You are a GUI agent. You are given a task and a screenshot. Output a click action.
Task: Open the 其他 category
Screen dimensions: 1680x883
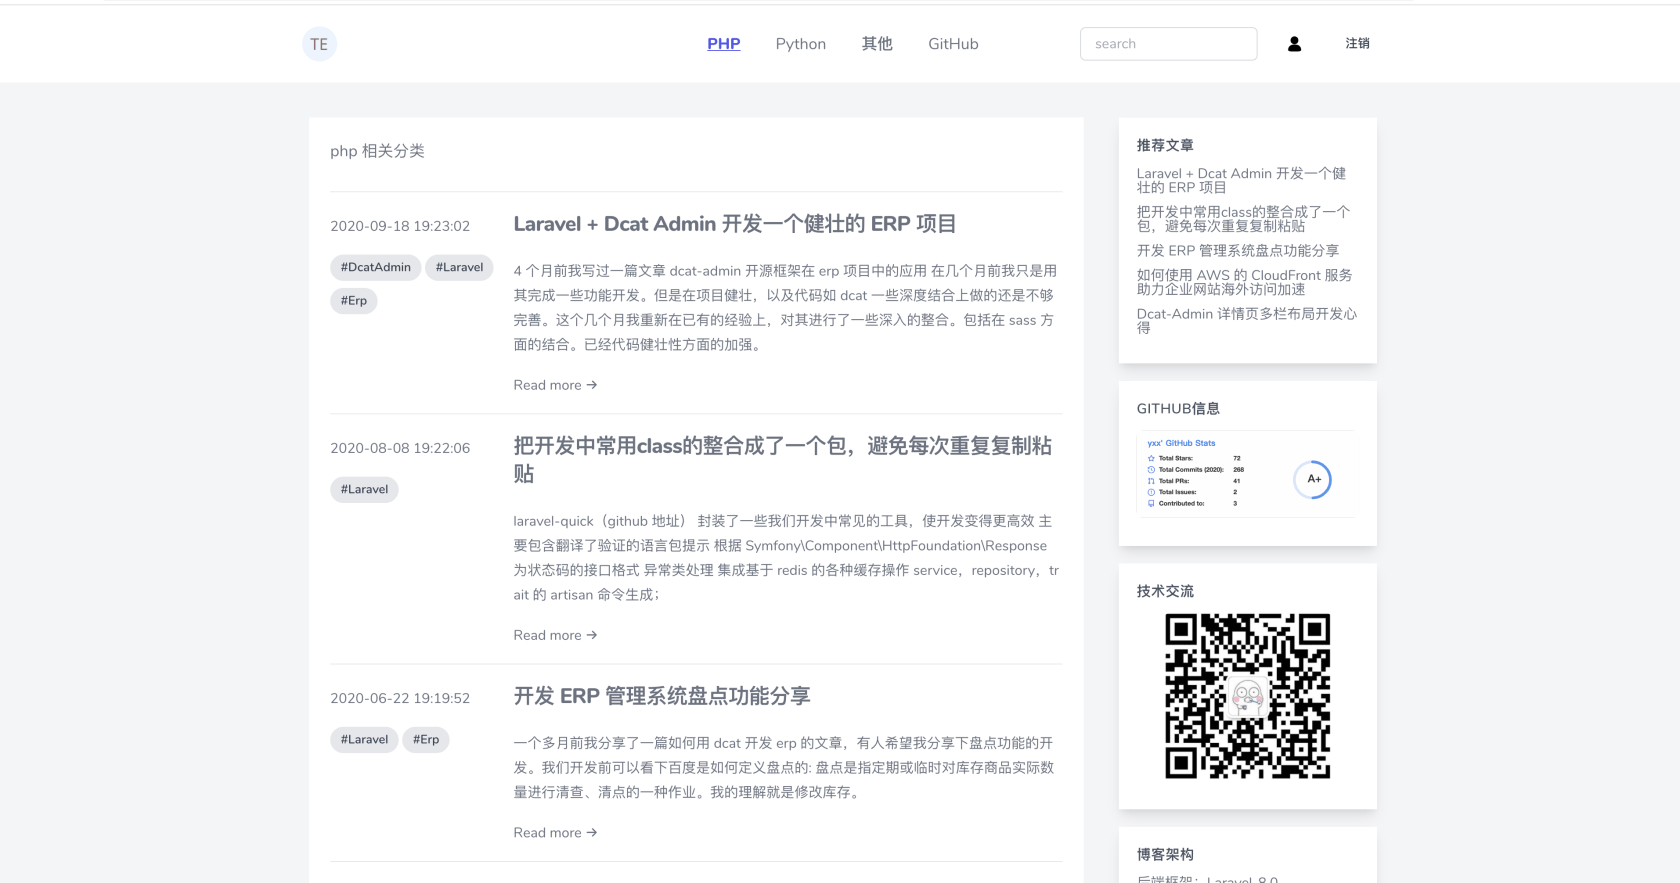click(x=877, y=44)
